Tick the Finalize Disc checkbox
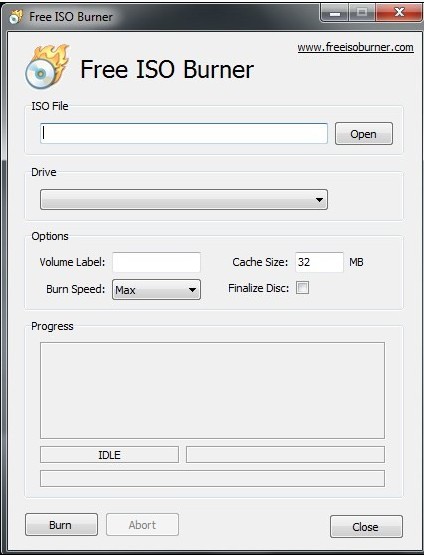Screen dimensions: 424x555 click(302, 288)
